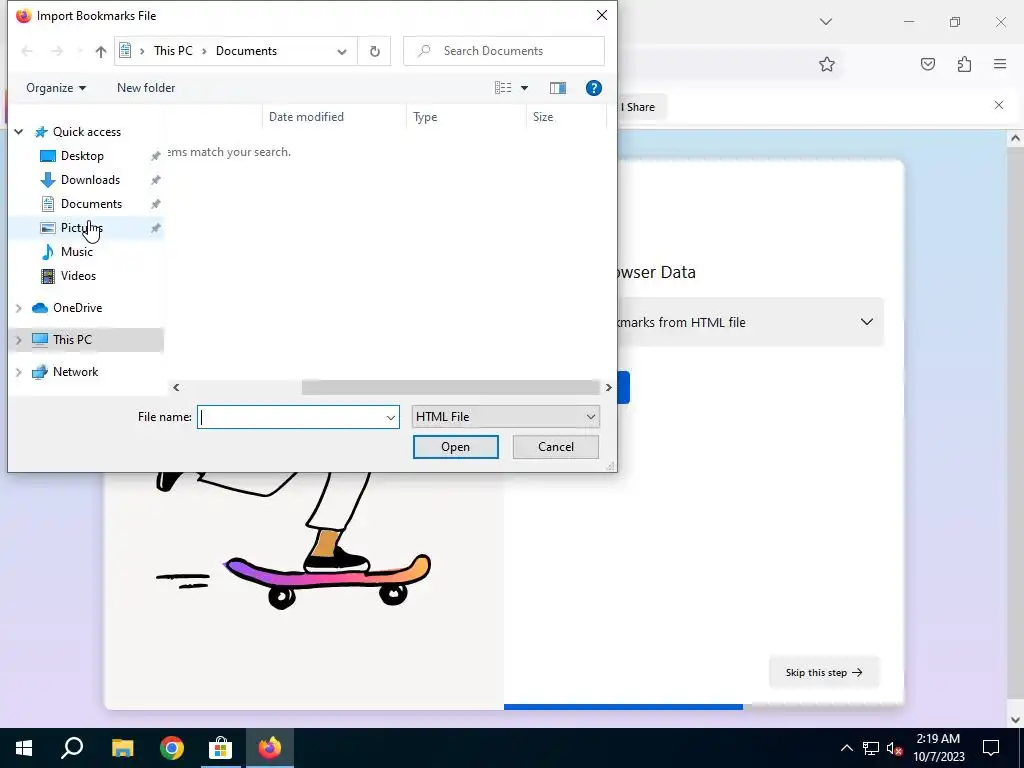Sort by Type column header
This screenshot has width=1024, height=768.
[466, 117]
